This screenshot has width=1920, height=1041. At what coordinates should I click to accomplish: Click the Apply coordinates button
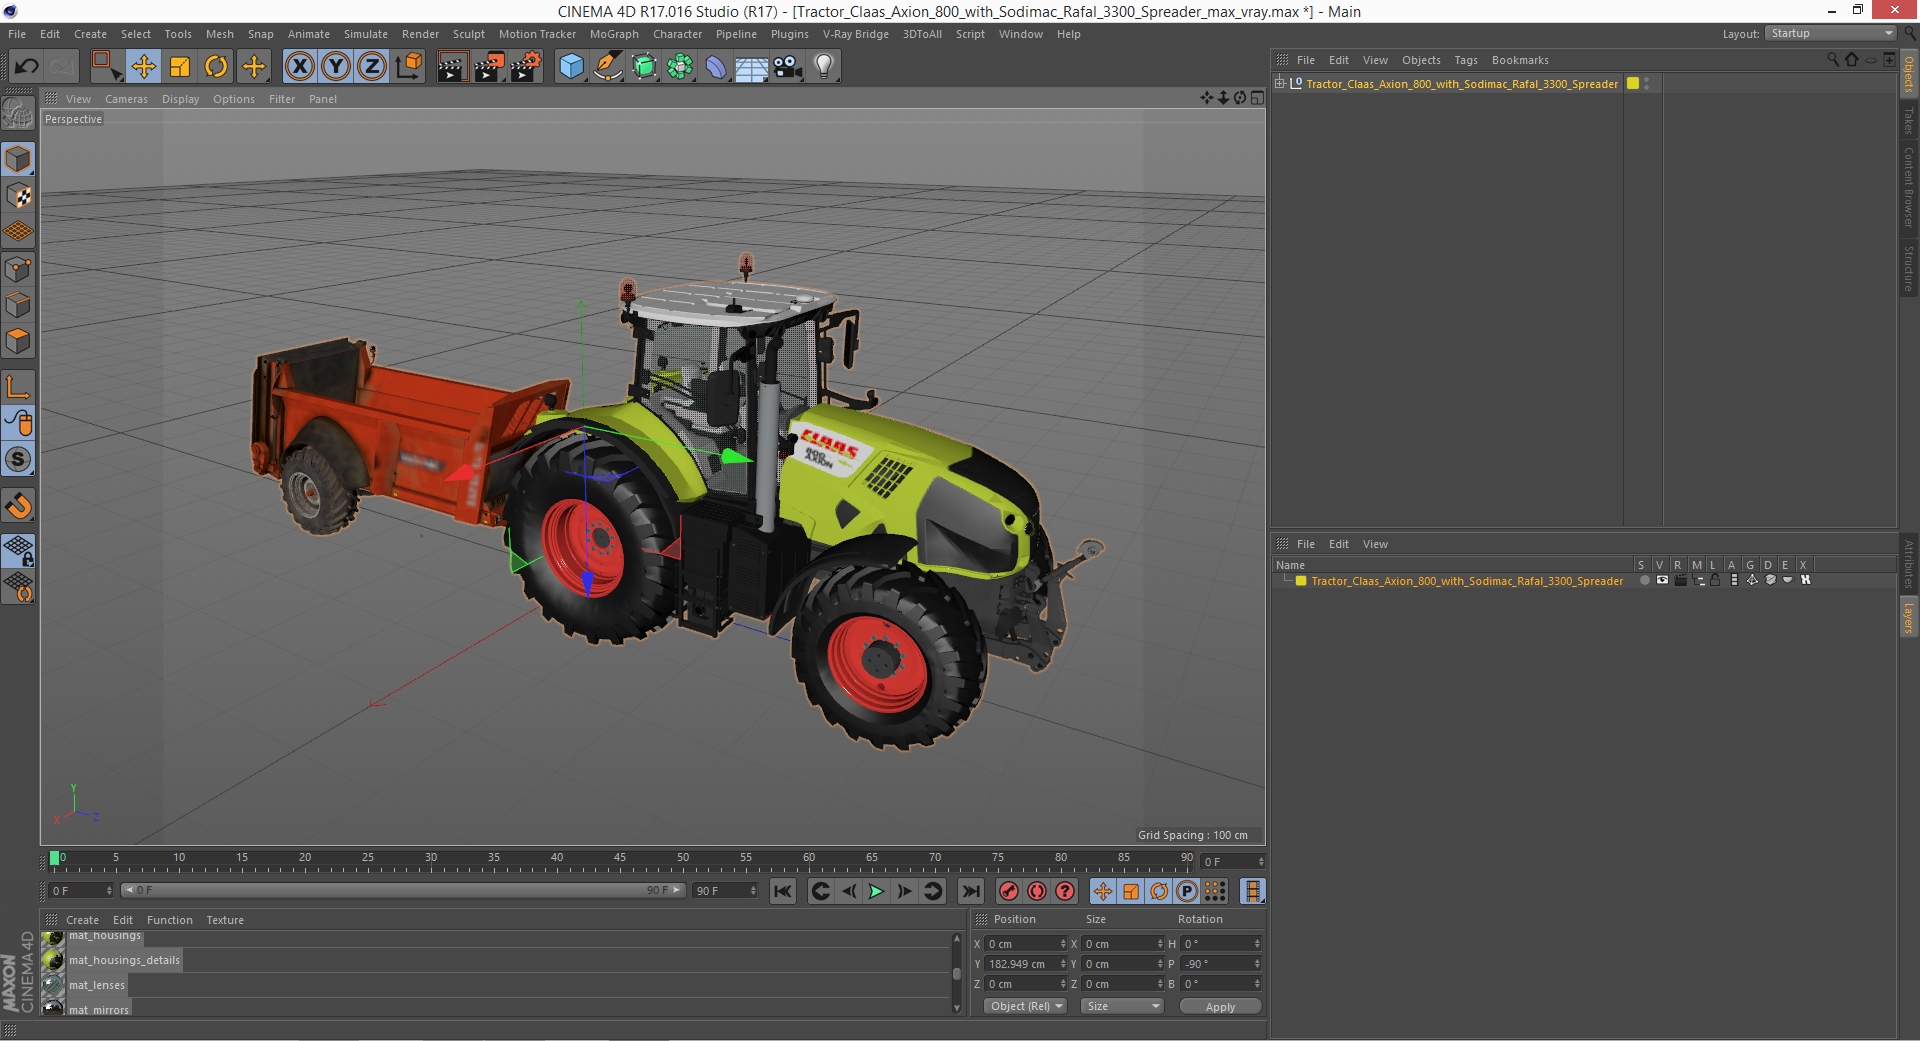[x=1220, y=1006]
